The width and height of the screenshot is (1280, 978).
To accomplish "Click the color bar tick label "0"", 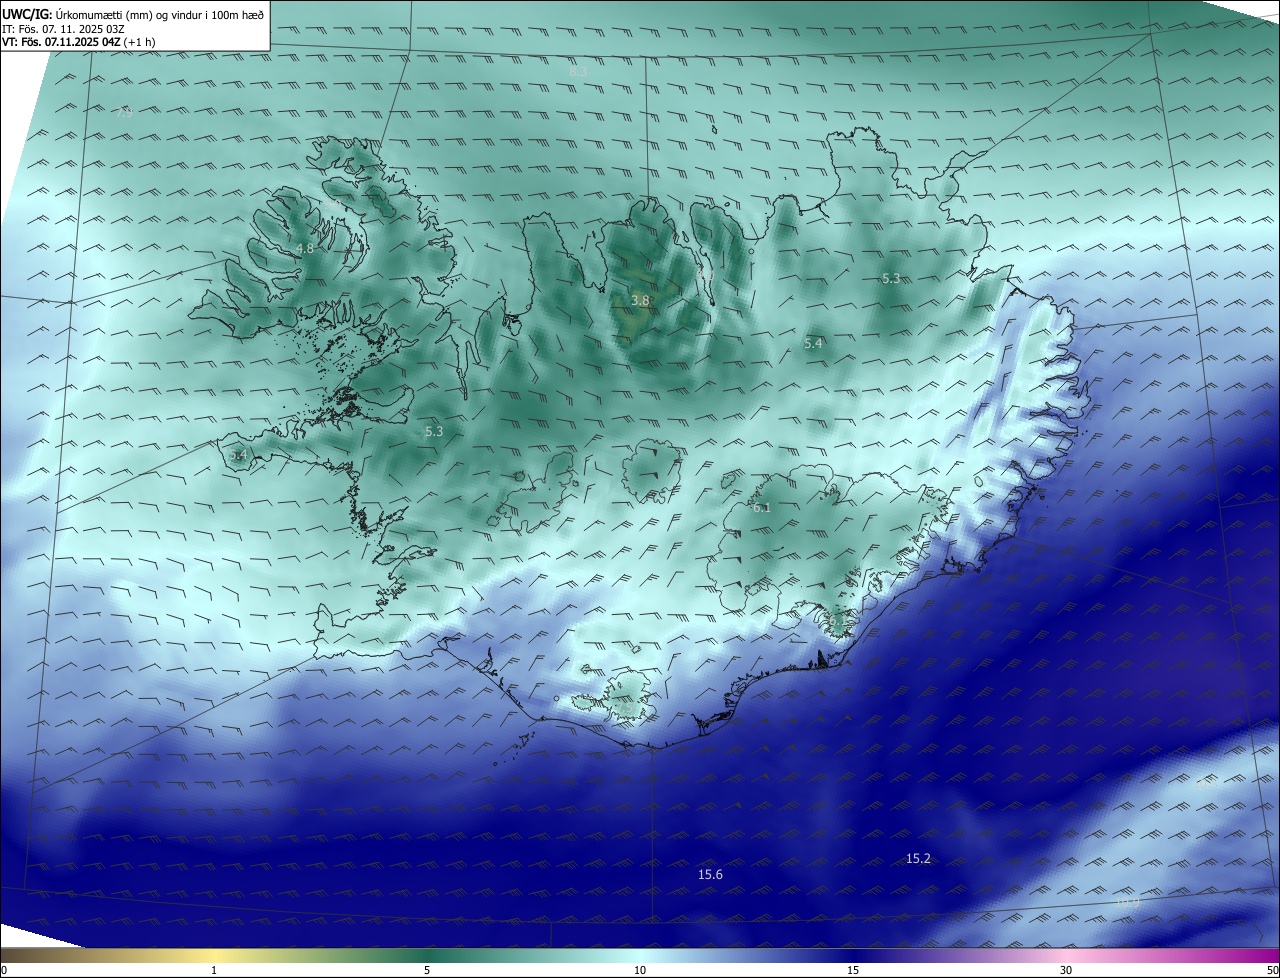I will point(4,970).
